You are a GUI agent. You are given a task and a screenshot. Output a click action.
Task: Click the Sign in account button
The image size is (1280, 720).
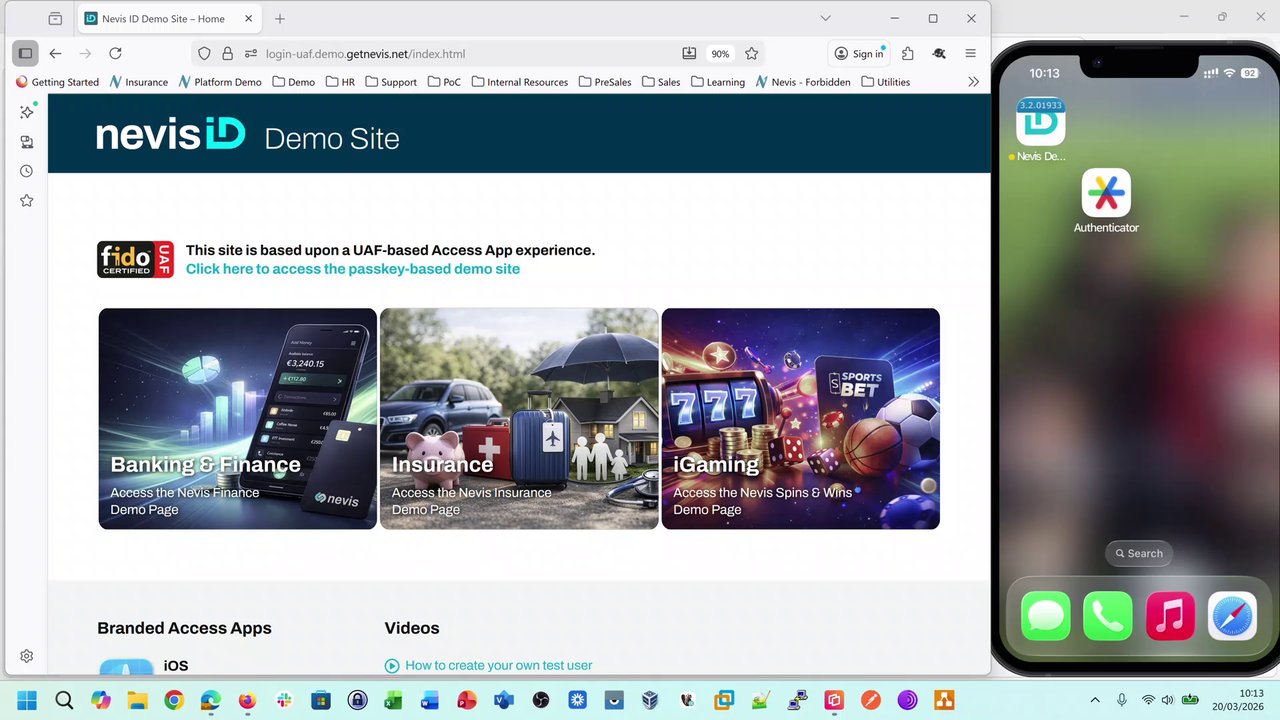click(859, 54)
